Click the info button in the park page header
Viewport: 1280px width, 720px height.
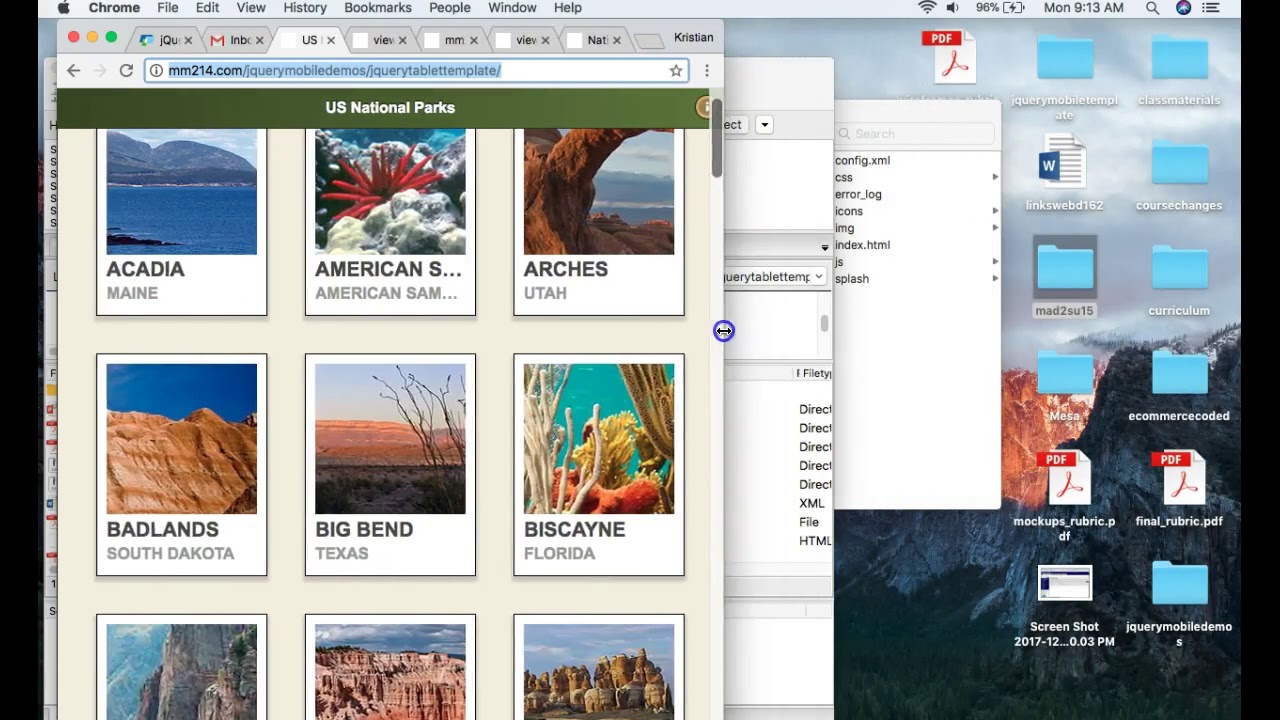pos(704,107)
